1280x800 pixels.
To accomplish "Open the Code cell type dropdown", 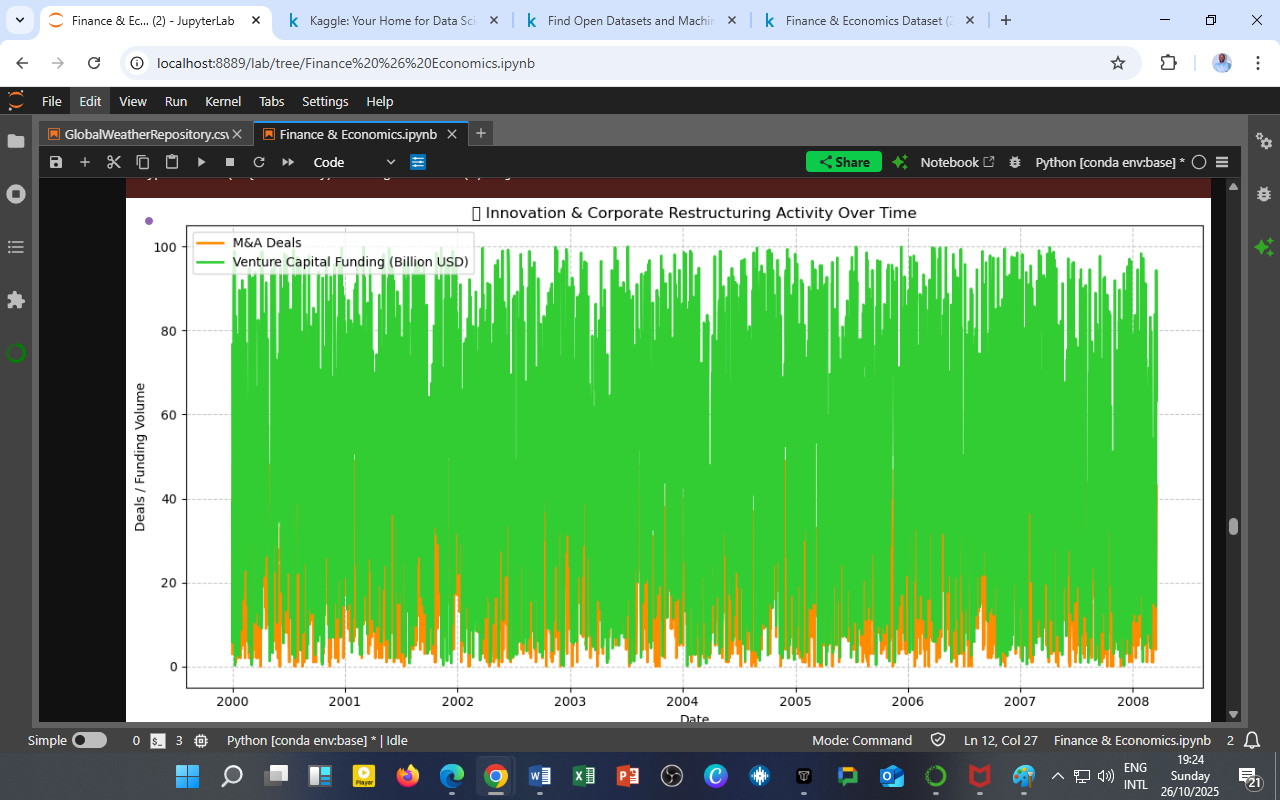I will tap(354, 162).
